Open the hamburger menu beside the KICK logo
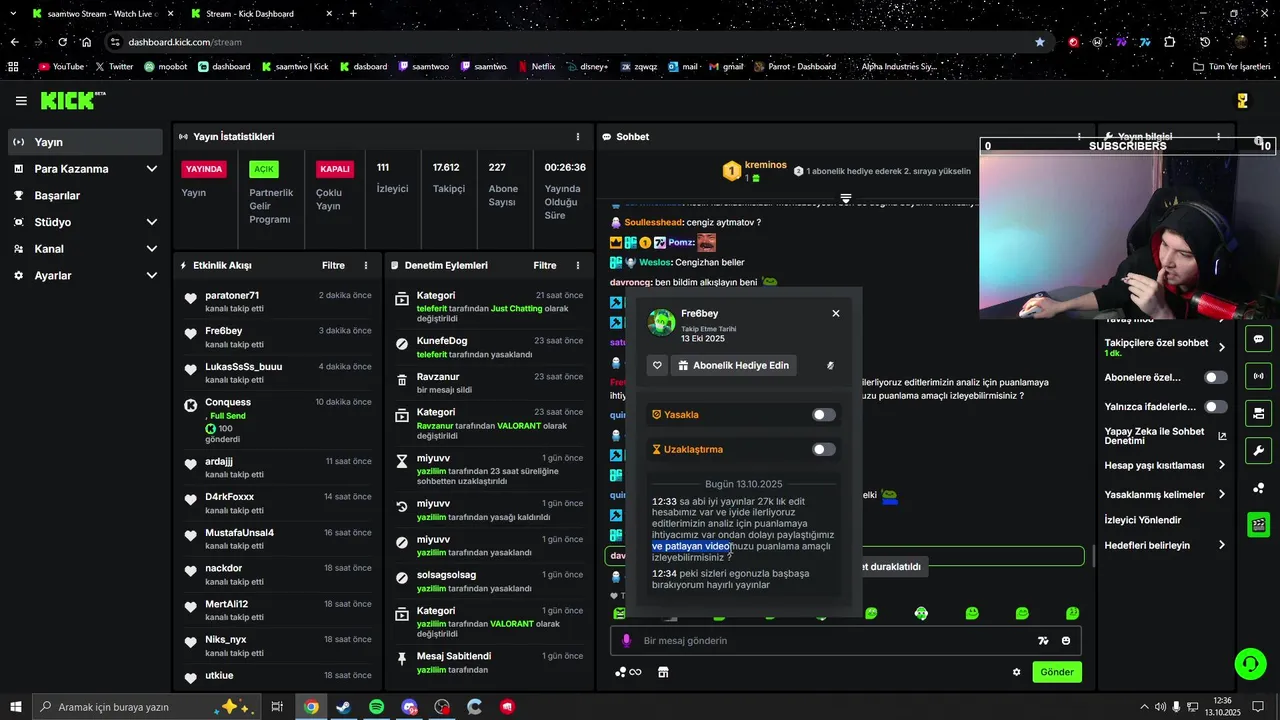Viewport: 1280px width, 720px height. point(21,101)
